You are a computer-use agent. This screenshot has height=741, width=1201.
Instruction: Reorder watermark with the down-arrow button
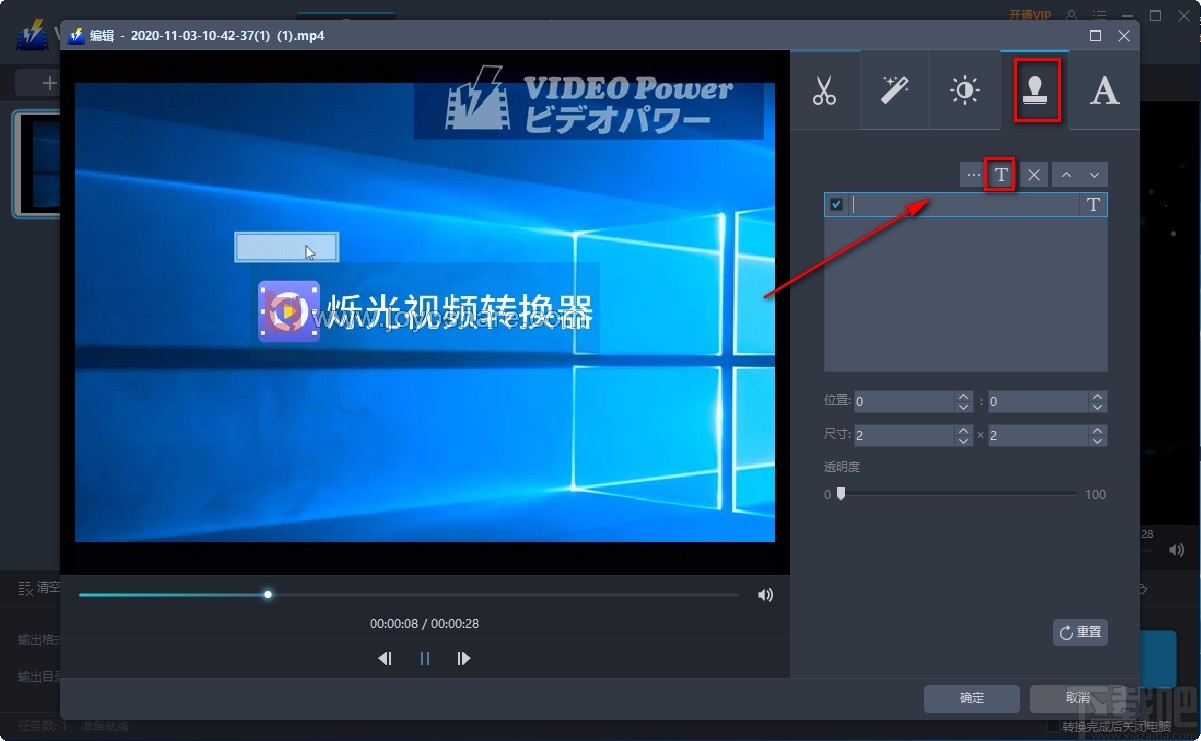tap(1093, 174)
